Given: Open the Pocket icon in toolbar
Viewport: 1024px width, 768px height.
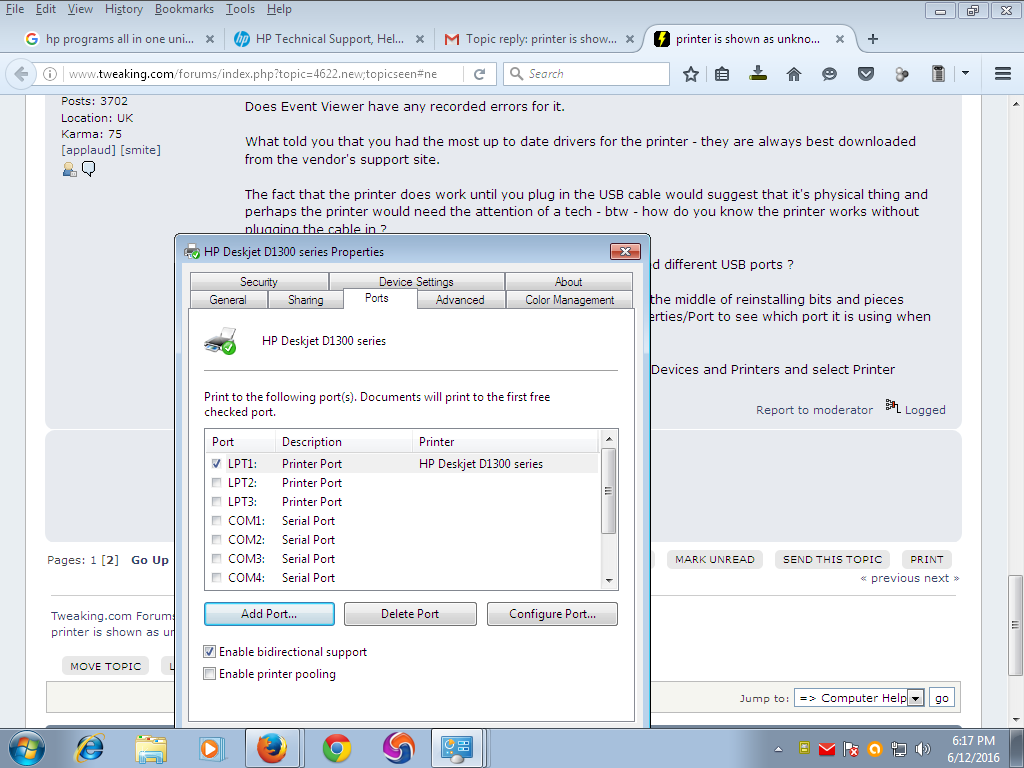Looking at the screenshot, I should point(865,74).
